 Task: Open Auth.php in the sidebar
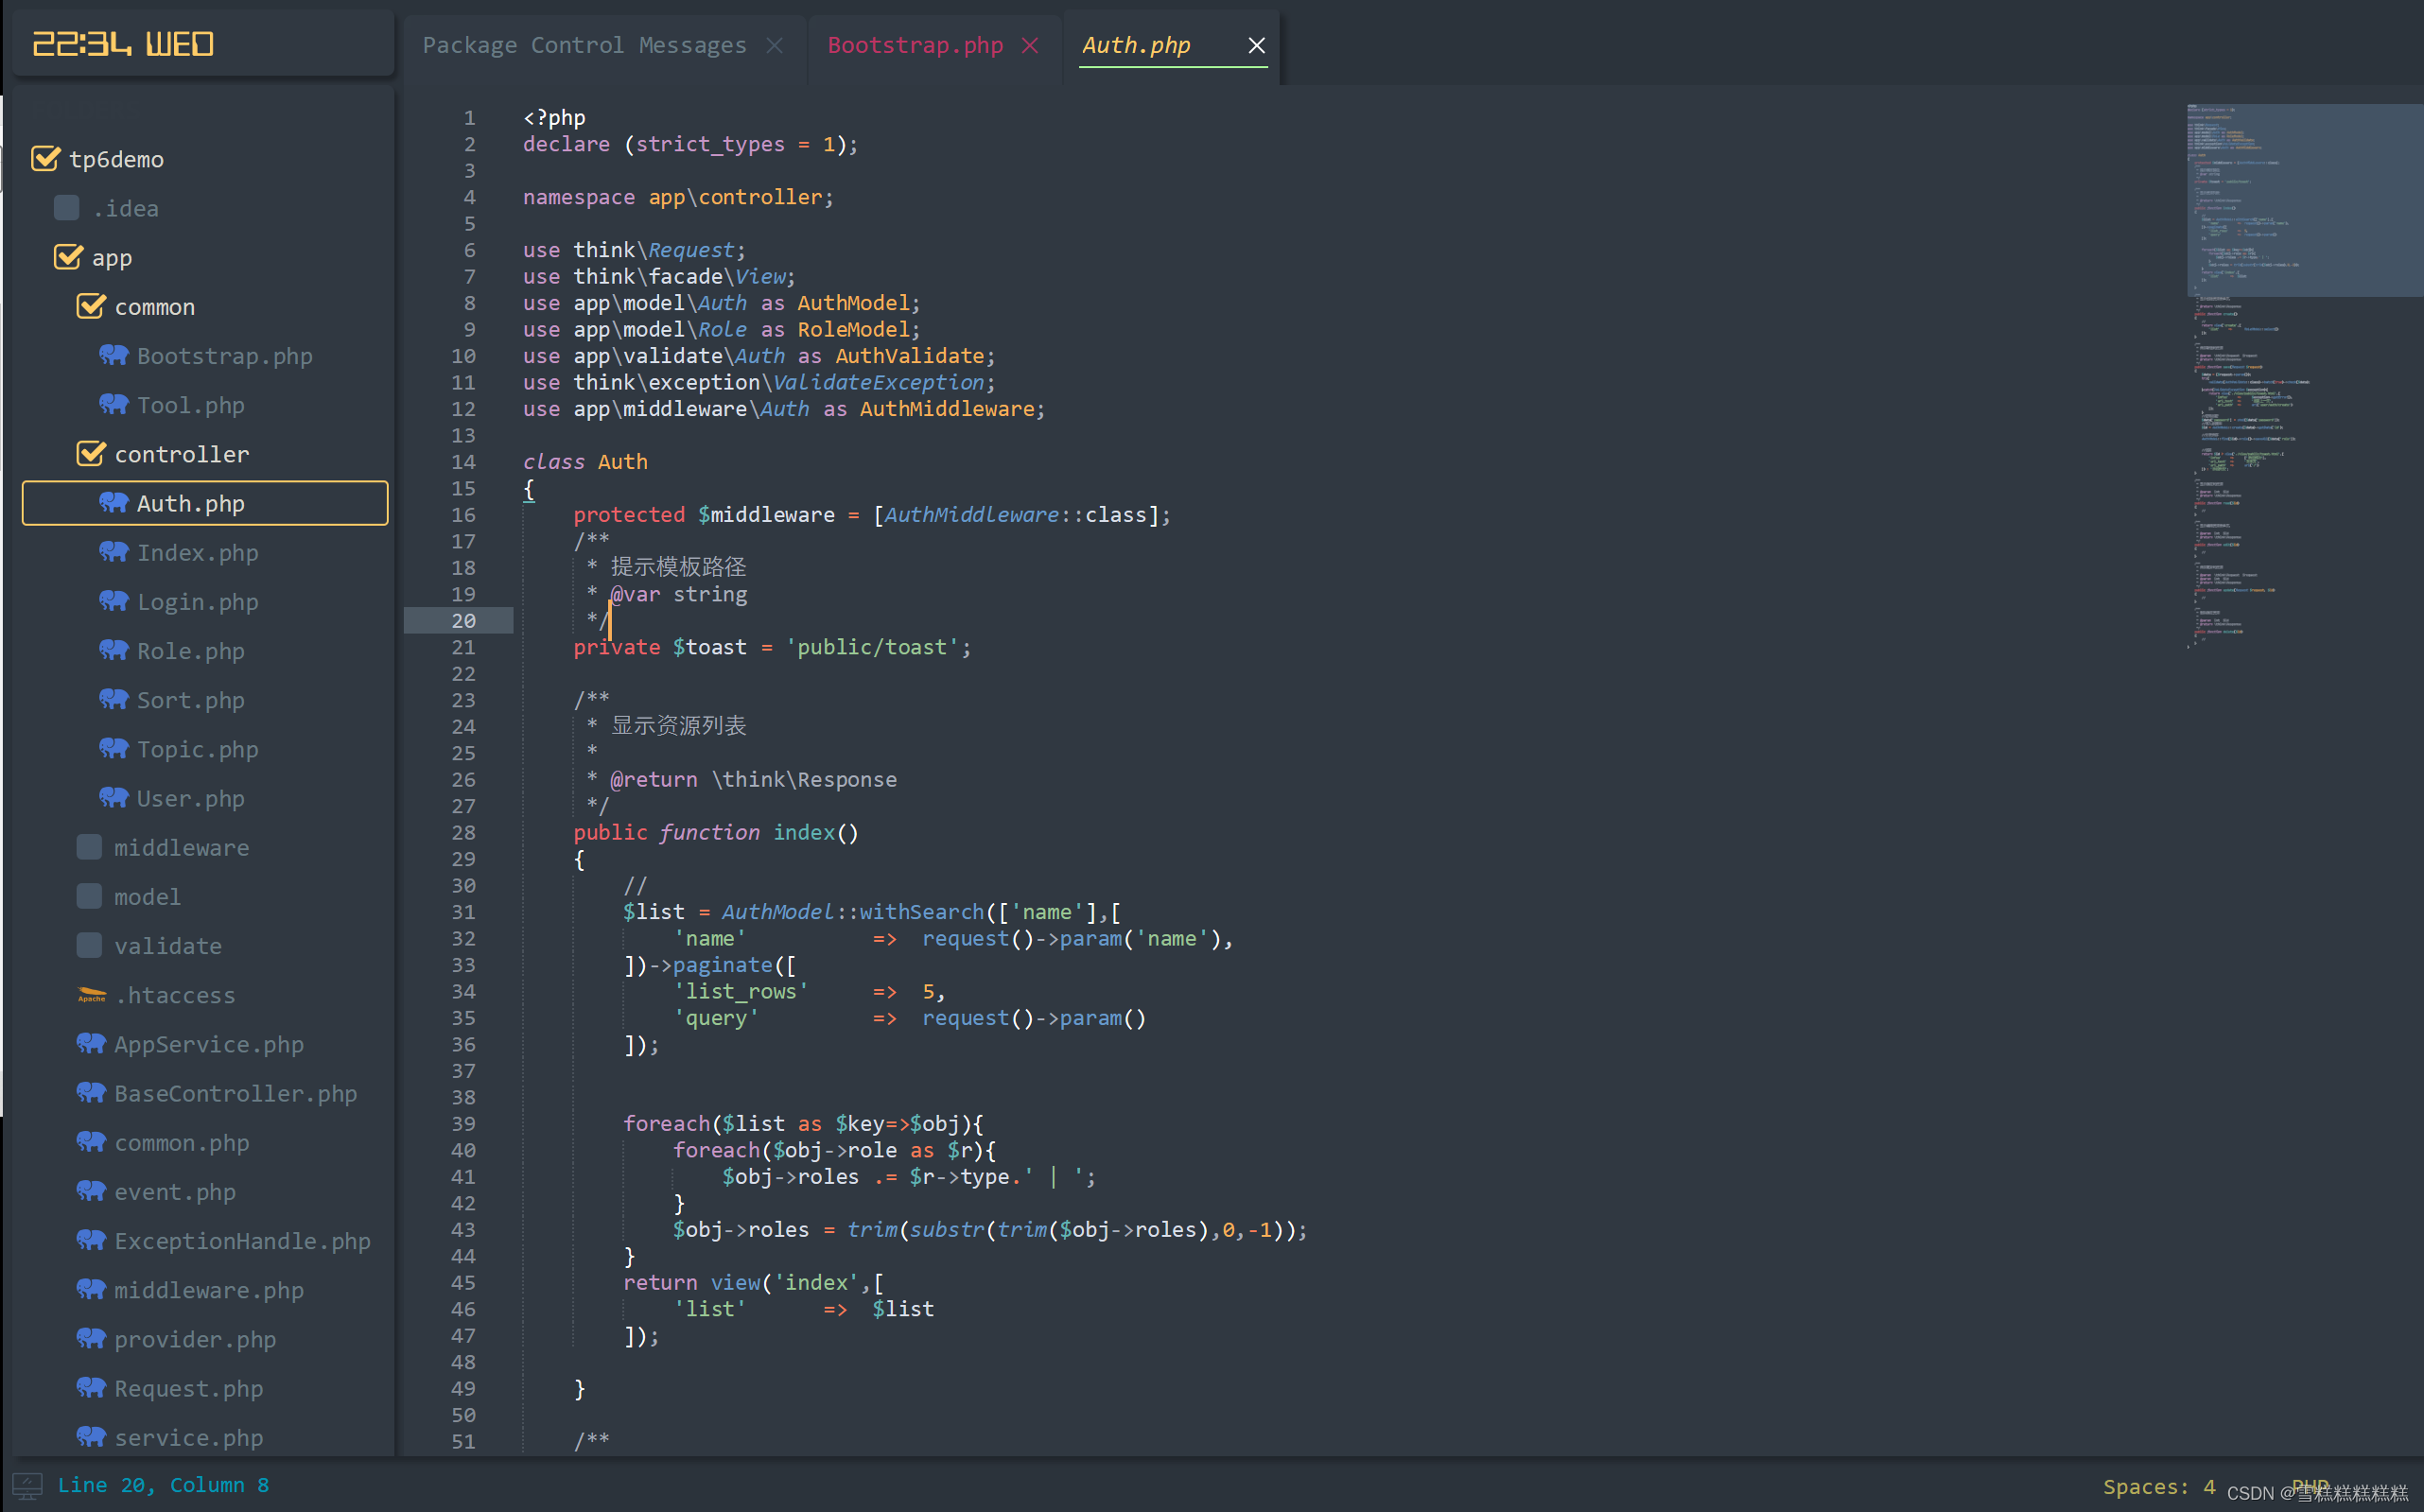click(205, 503)
